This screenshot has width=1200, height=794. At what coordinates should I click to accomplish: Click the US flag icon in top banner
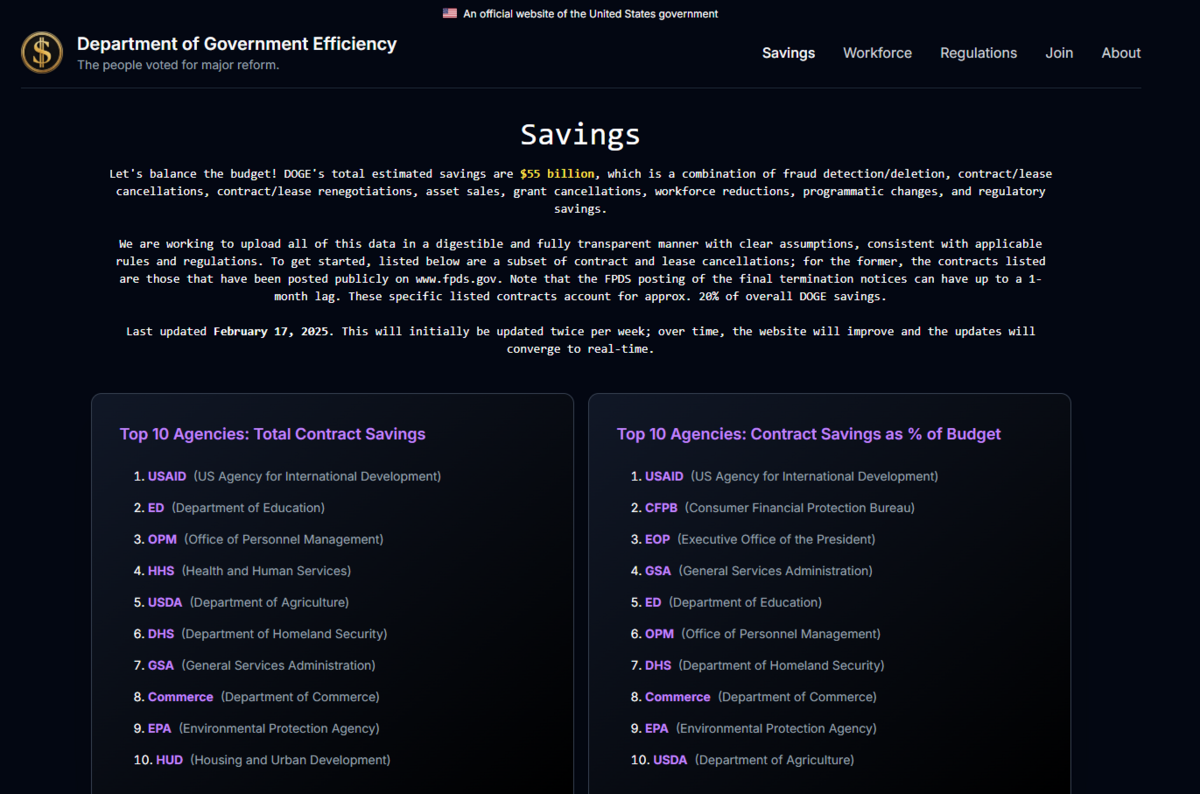[x=450, y=14]
